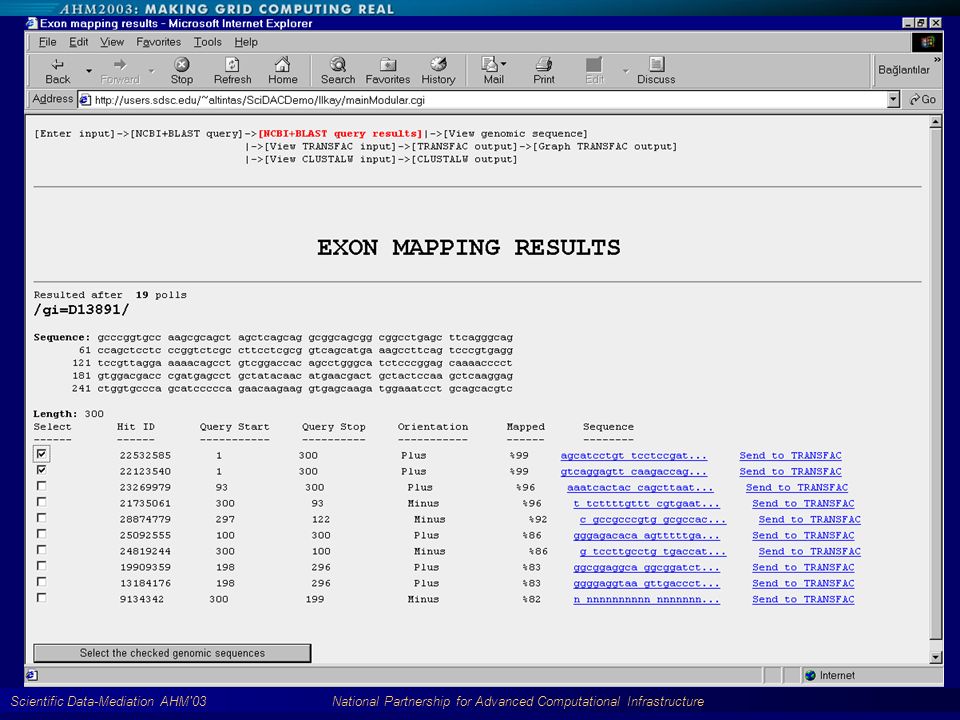Click Select the checked genomic sequences button

(172, 653)
